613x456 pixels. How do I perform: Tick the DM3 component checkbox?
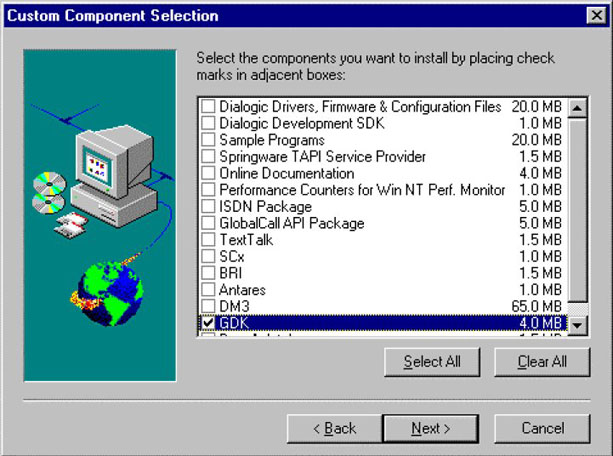(208, 306)
